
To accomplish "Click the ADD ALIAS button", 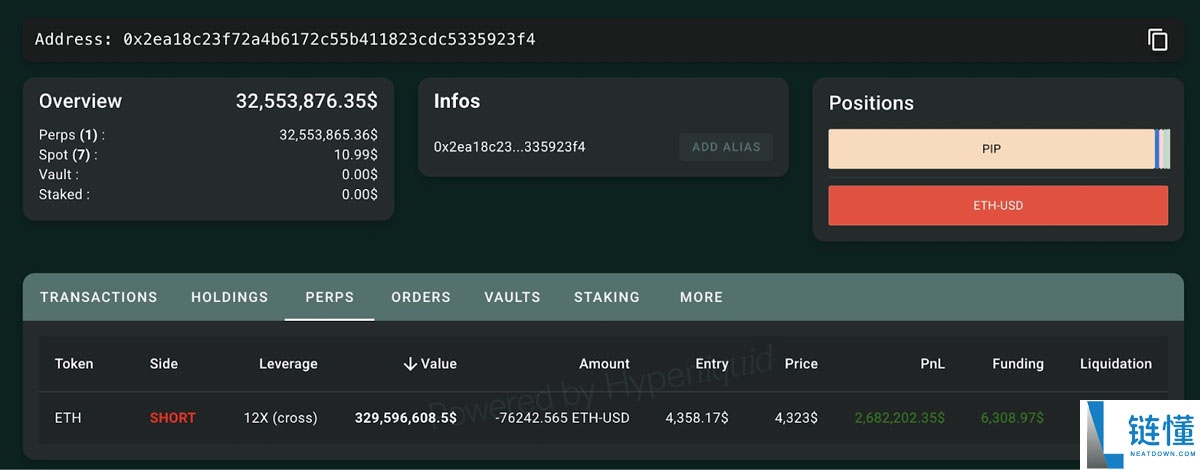I will pyautogui.click(x=726, y=147).
